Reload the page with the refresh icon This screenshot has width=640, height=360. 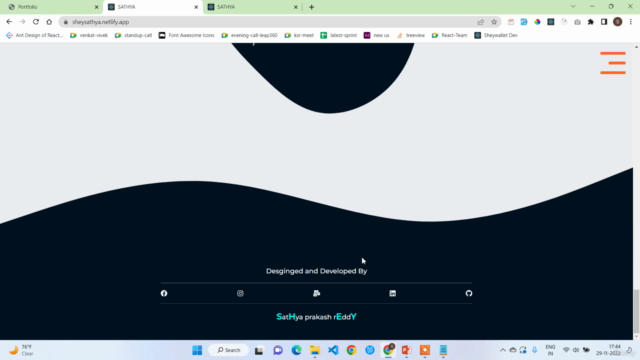pos(36,22)
